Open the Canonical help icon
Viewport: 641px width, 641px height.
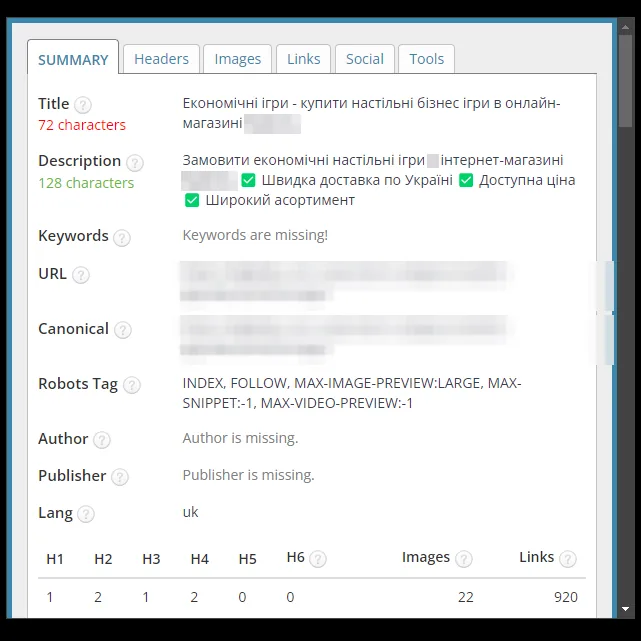point(123,330)
